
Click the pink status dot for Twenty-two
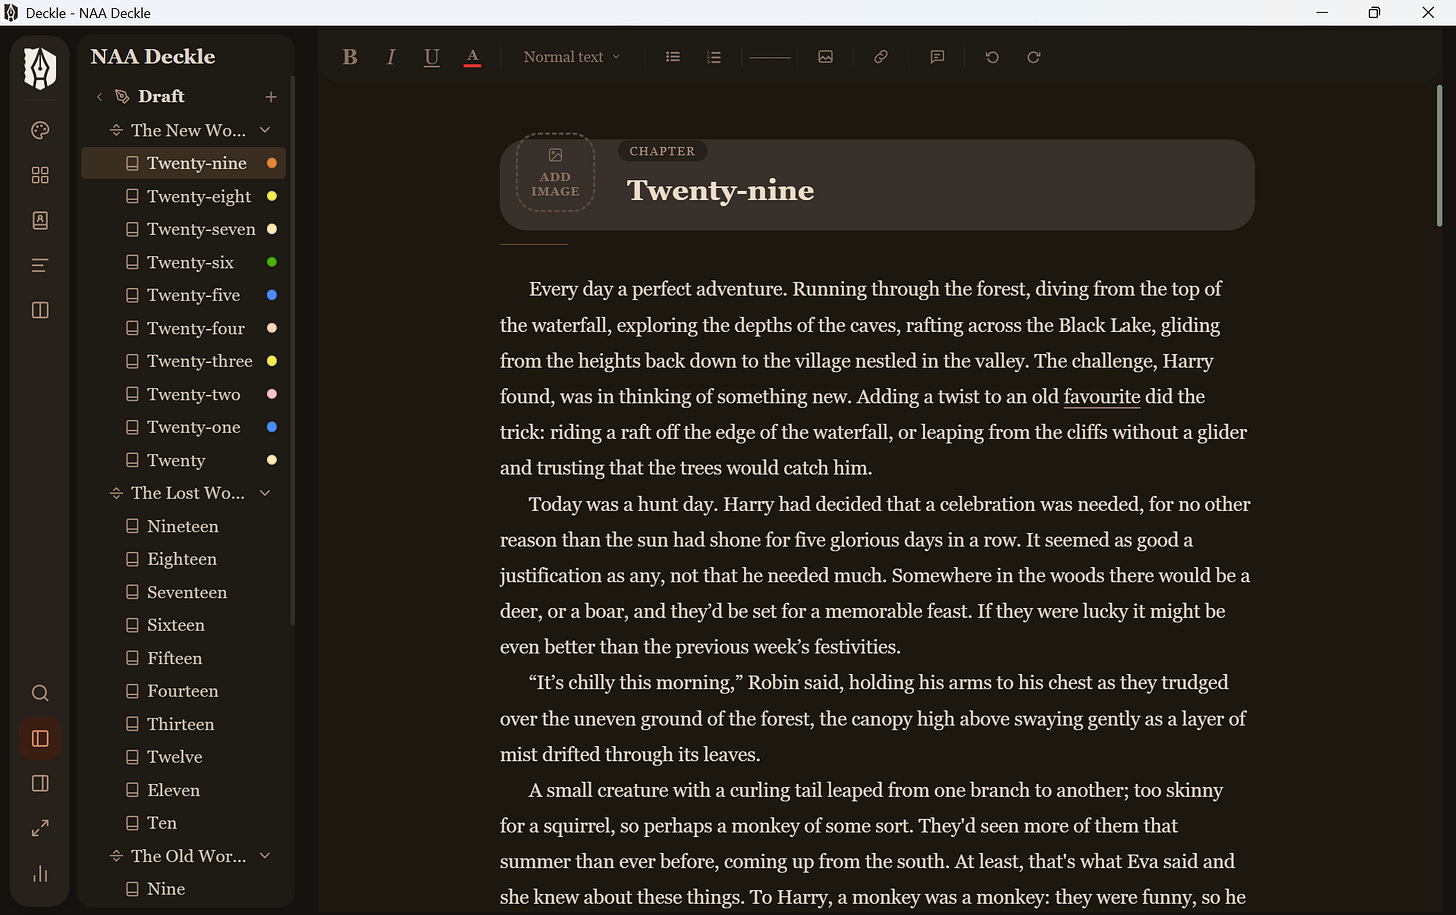tap(272, 394)
